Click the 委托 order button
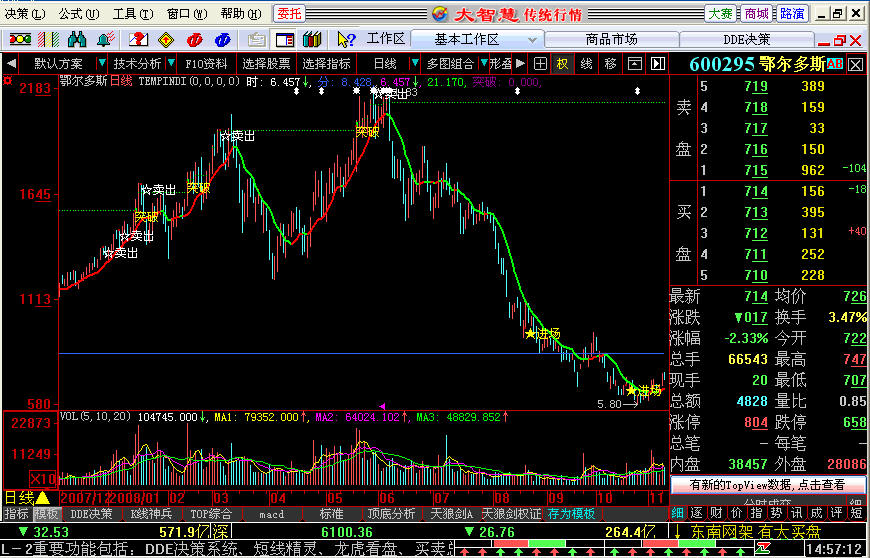 tap(289, 14)
